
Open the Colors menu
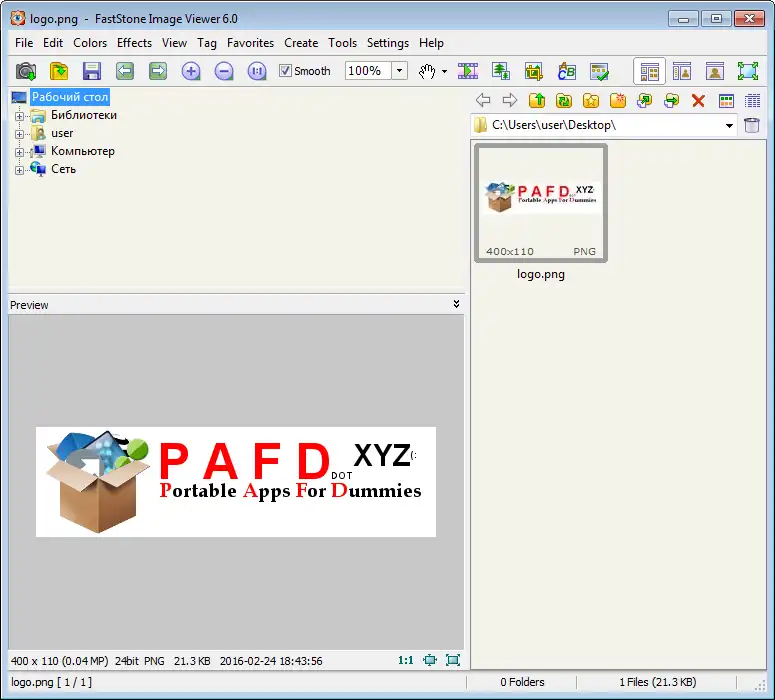point(90,43)
